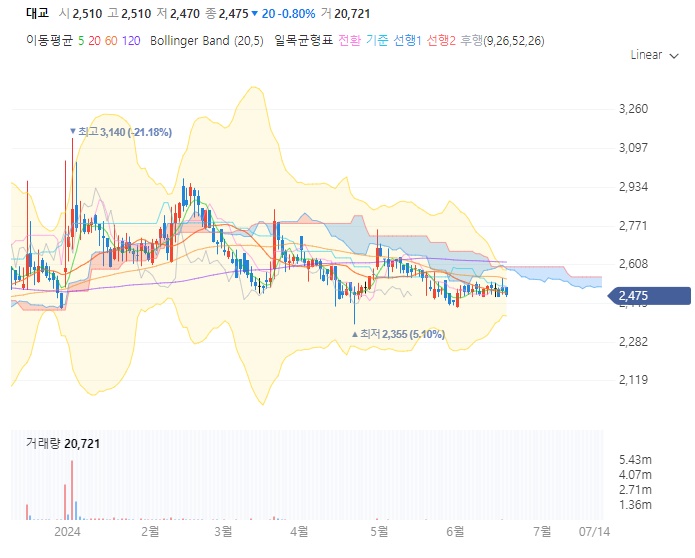The width and height of the screenshot is (695, 558).
Task: Click the 2.71m volume axis label
Action: [636, 490]
